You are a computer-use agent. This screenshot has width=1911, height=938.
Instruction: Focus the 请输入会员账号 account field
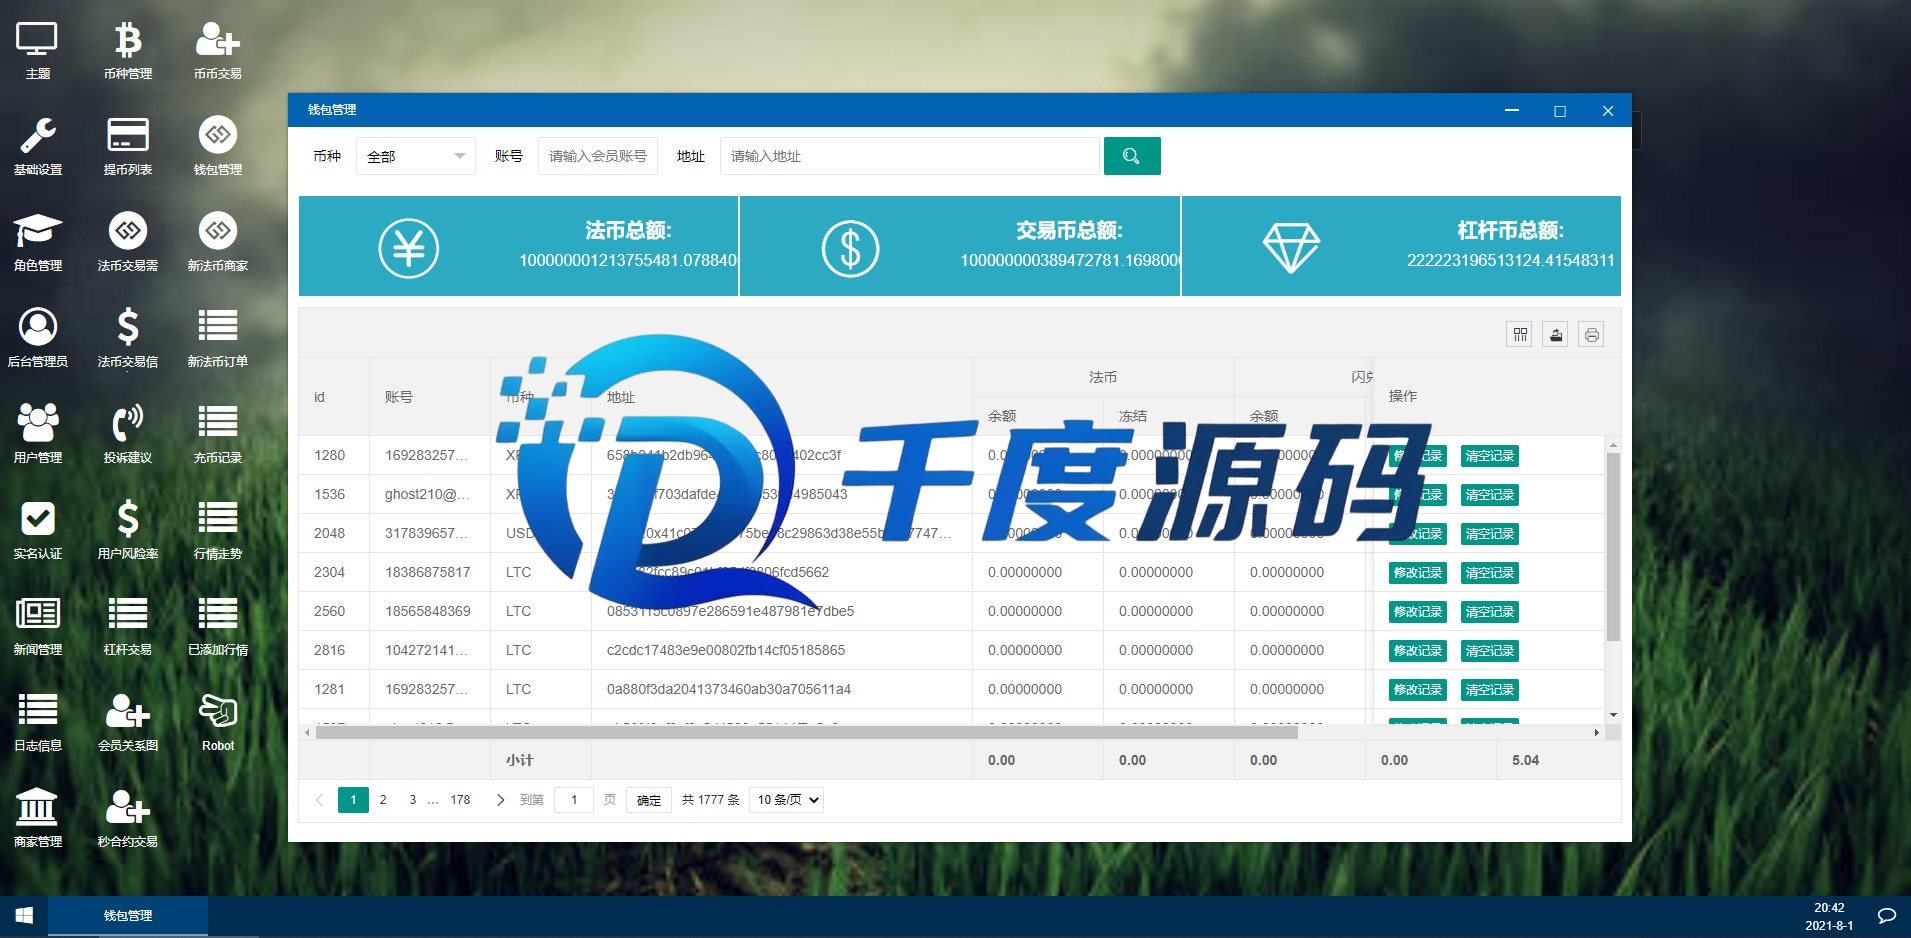point(598,156)
